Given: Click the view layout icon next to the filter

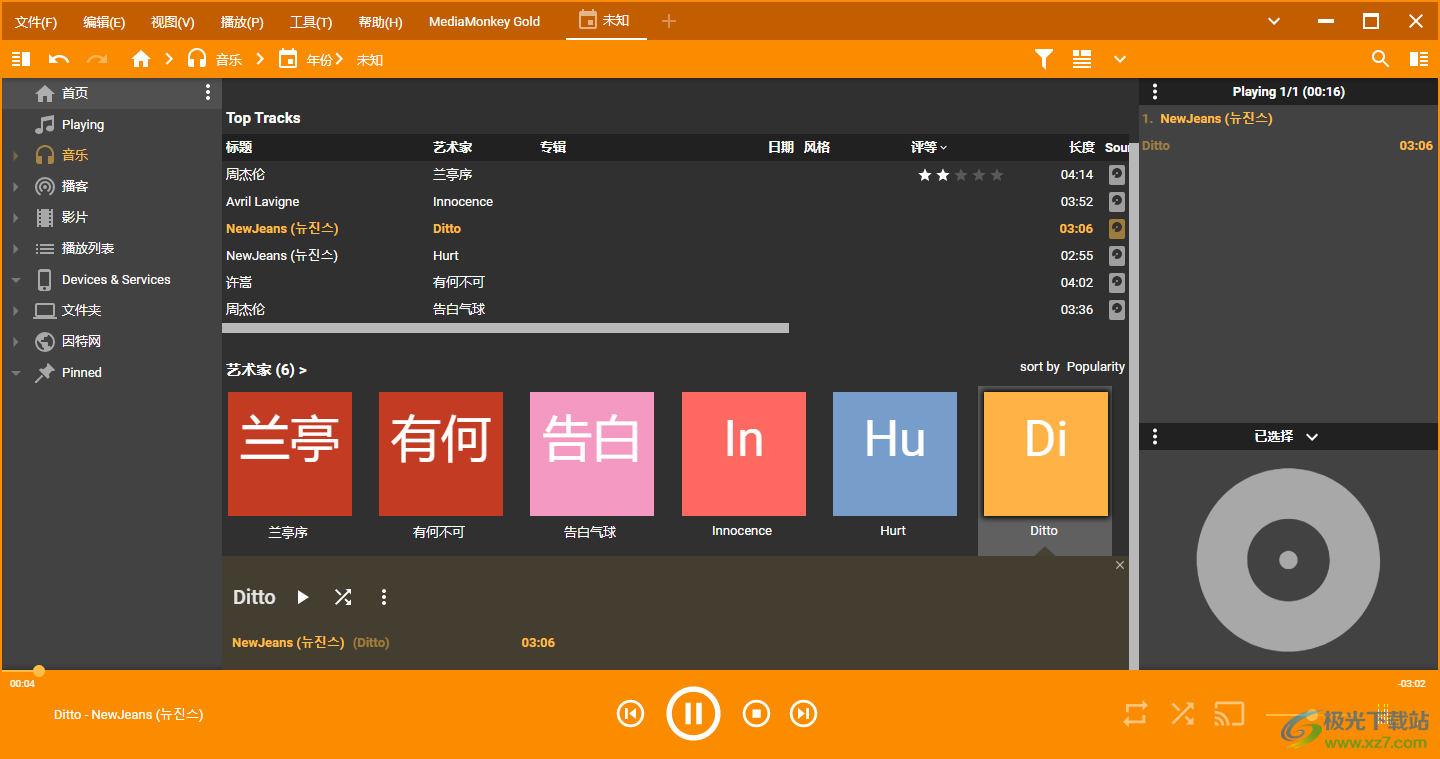Looking at the screenshot, I should (x=1081, y=59).
